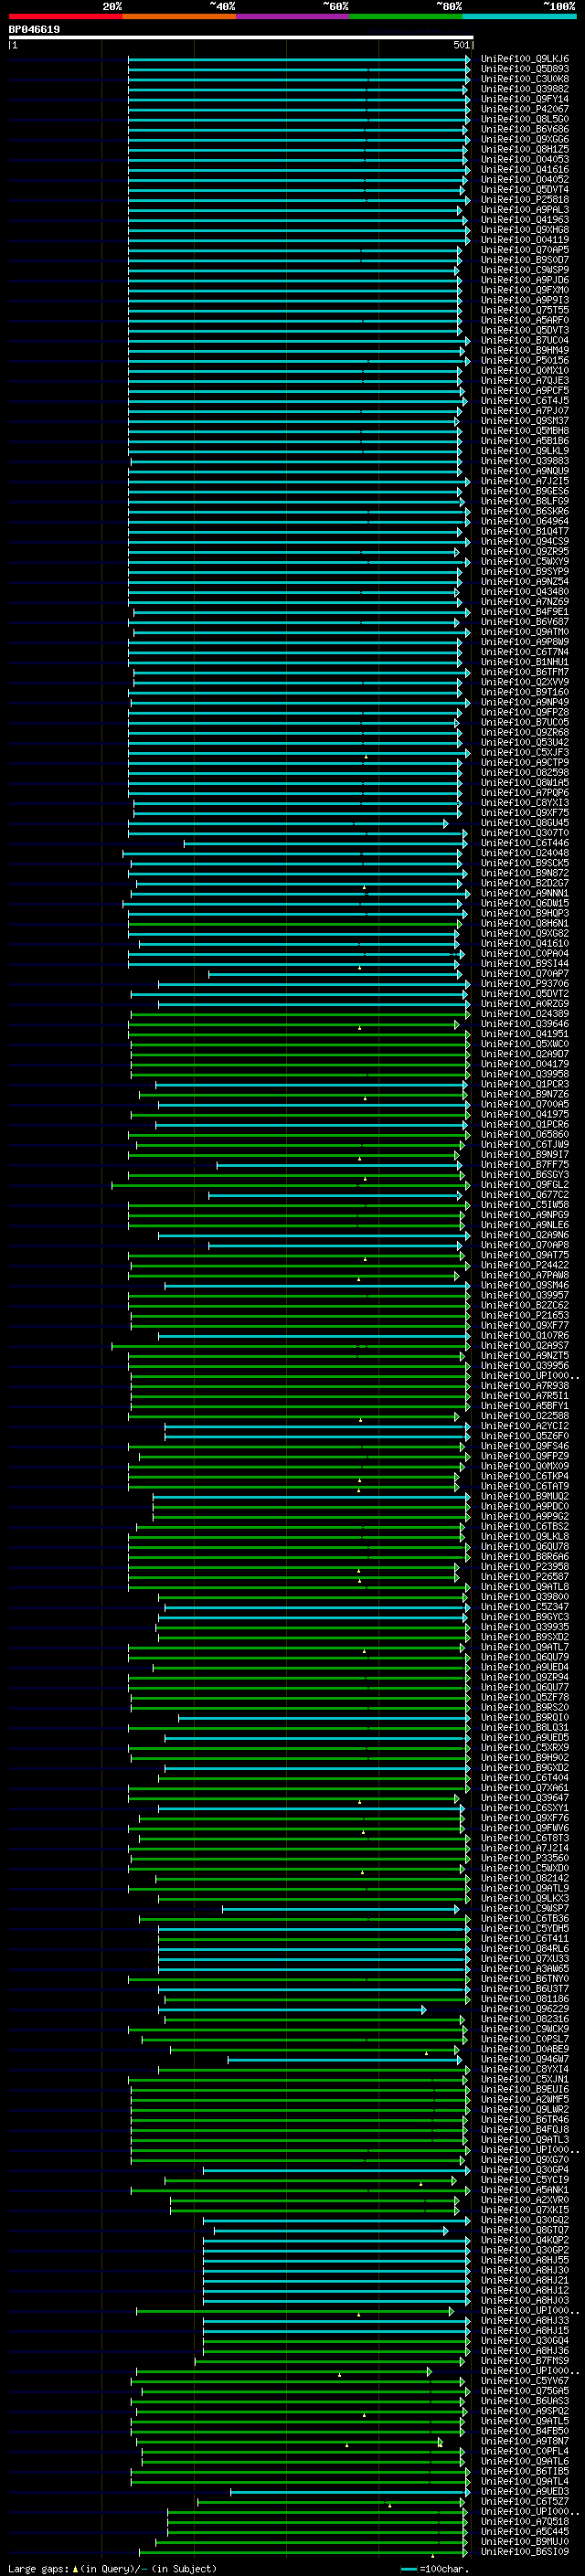Click the UniRef100_Q39646 hit name
Image resolution: width=585 pixels, height=2576 pixels.
click(525, 1024)
